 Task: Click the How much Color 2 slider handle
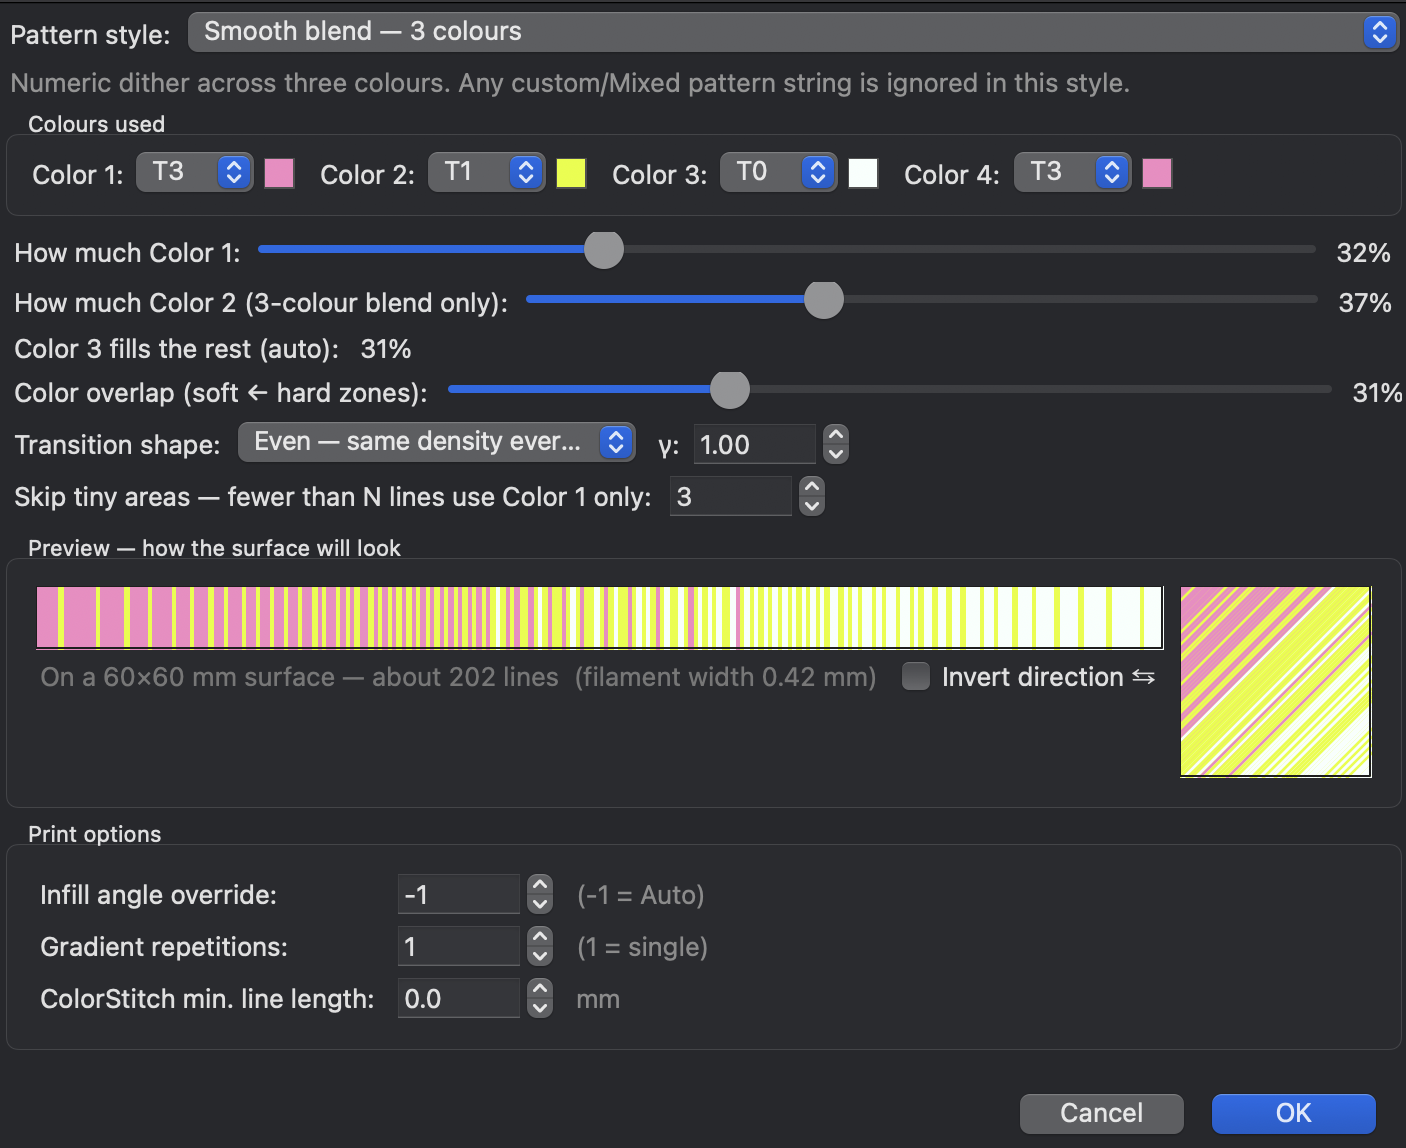pyautogui.click(x=824, y=299)
